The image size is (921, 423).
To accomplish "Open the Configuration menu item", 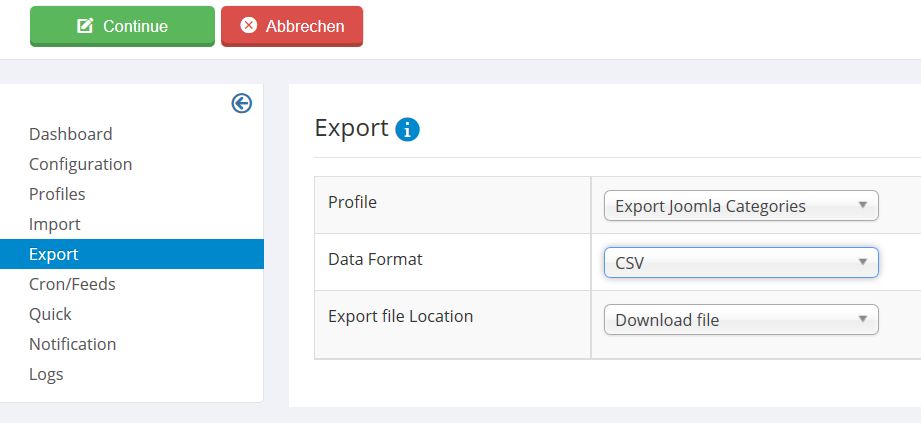I will tap(80, 164).
